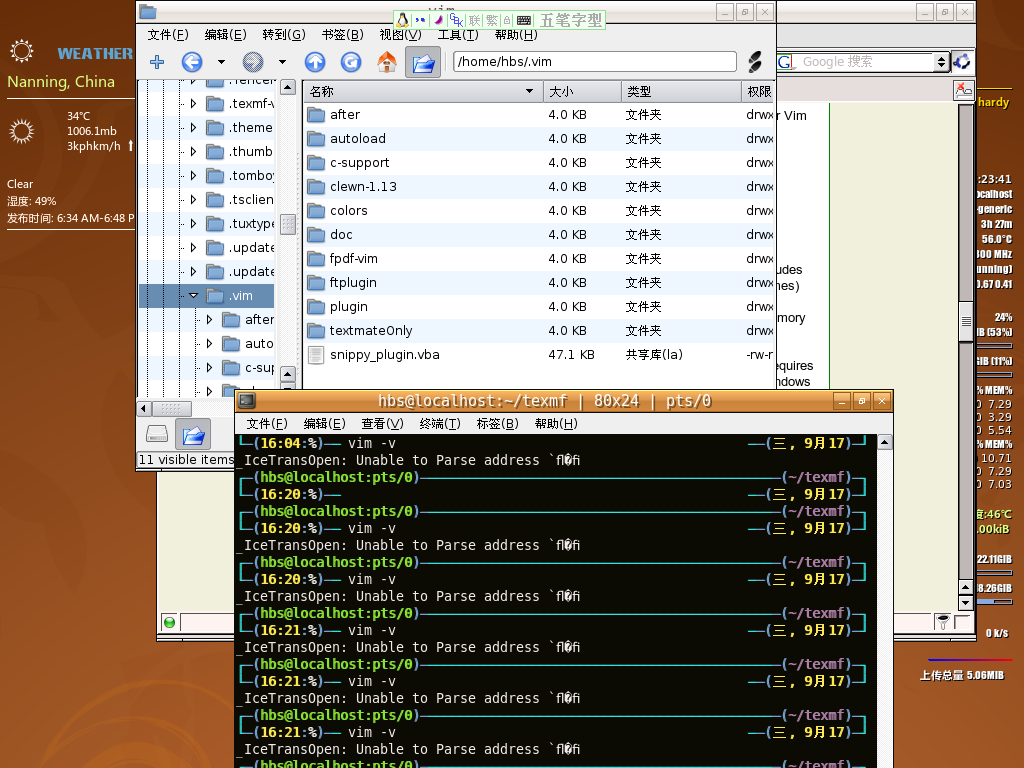Expand the .tsclien tree node
1024x768 pixels.
pyautogui.click(x=193, y=199)
